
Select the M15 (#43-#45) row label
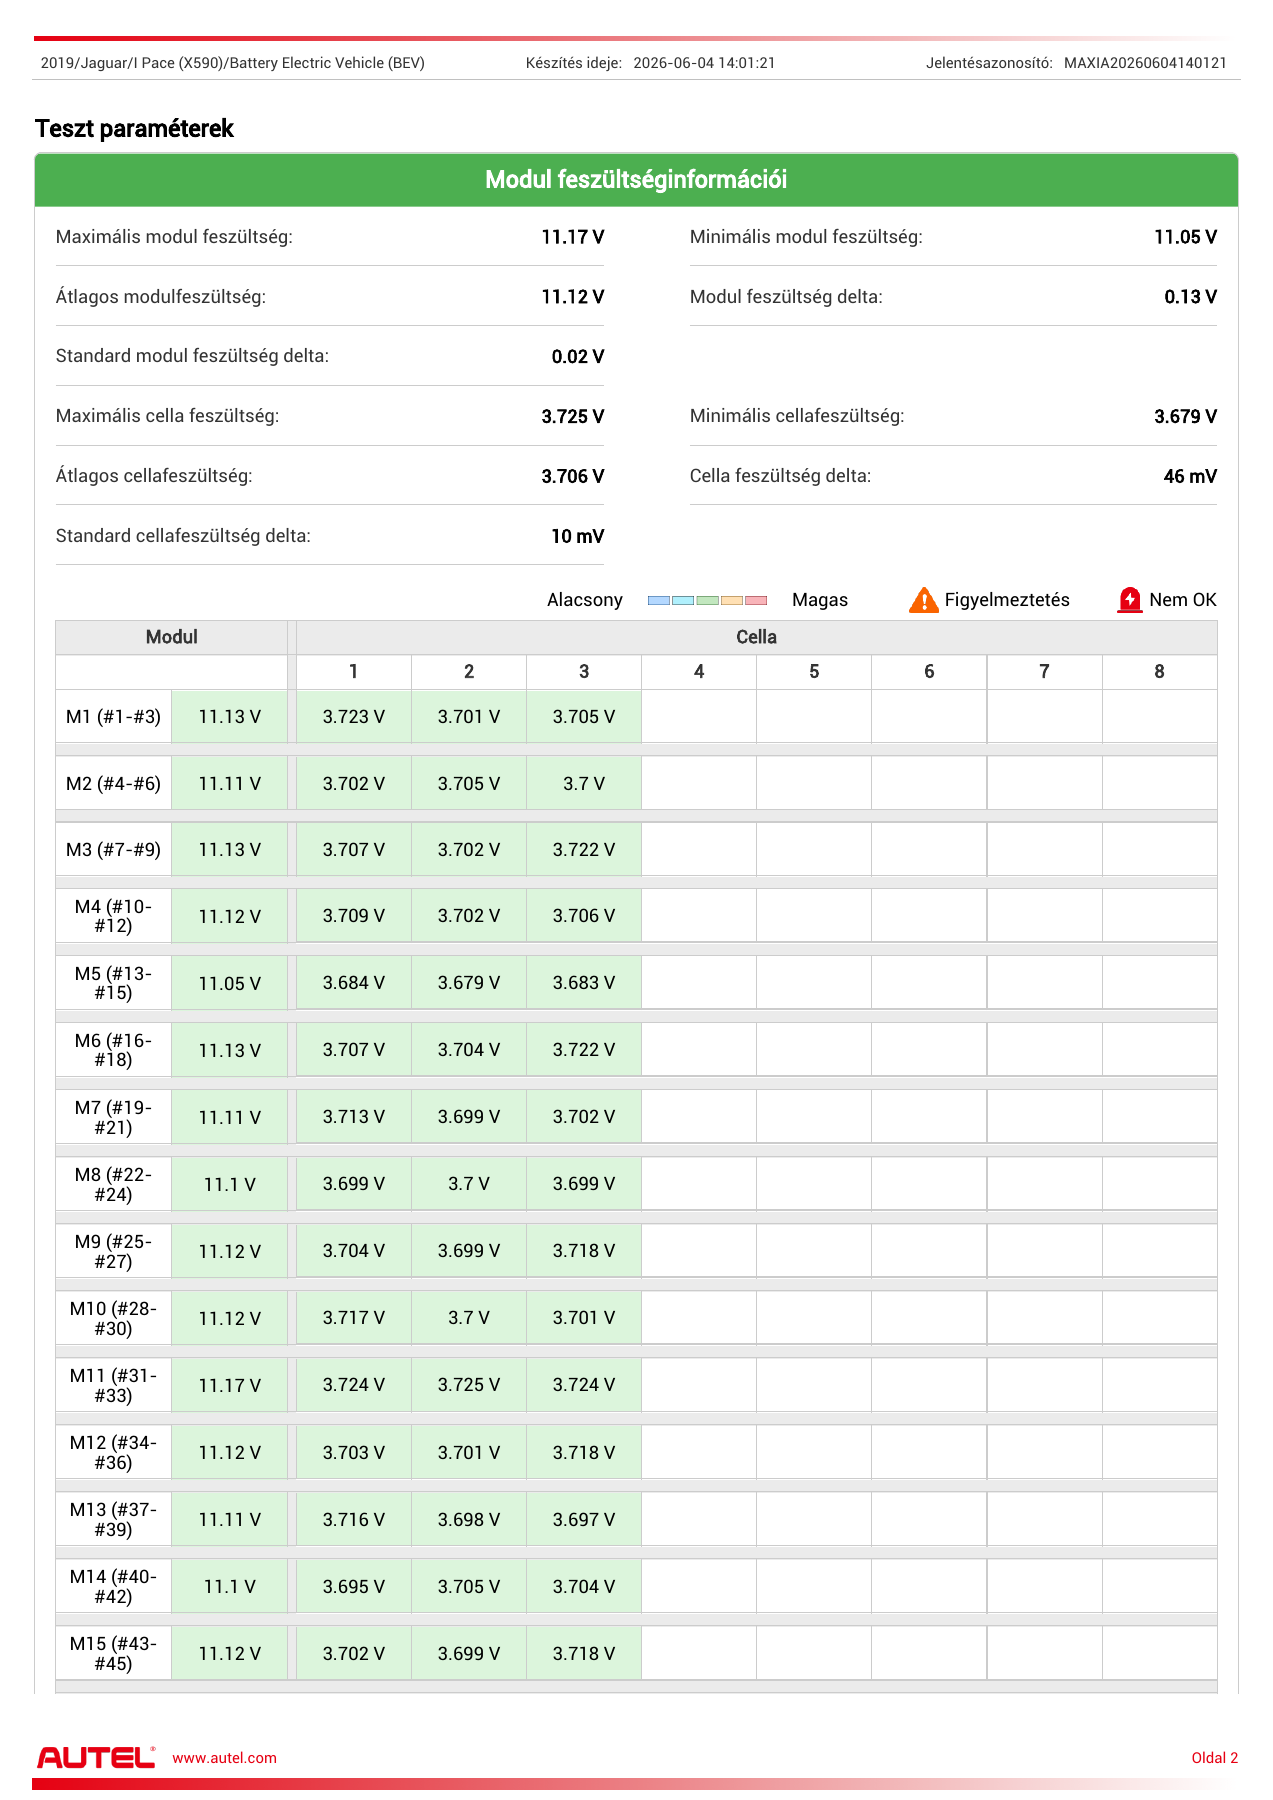[114, 1654]
